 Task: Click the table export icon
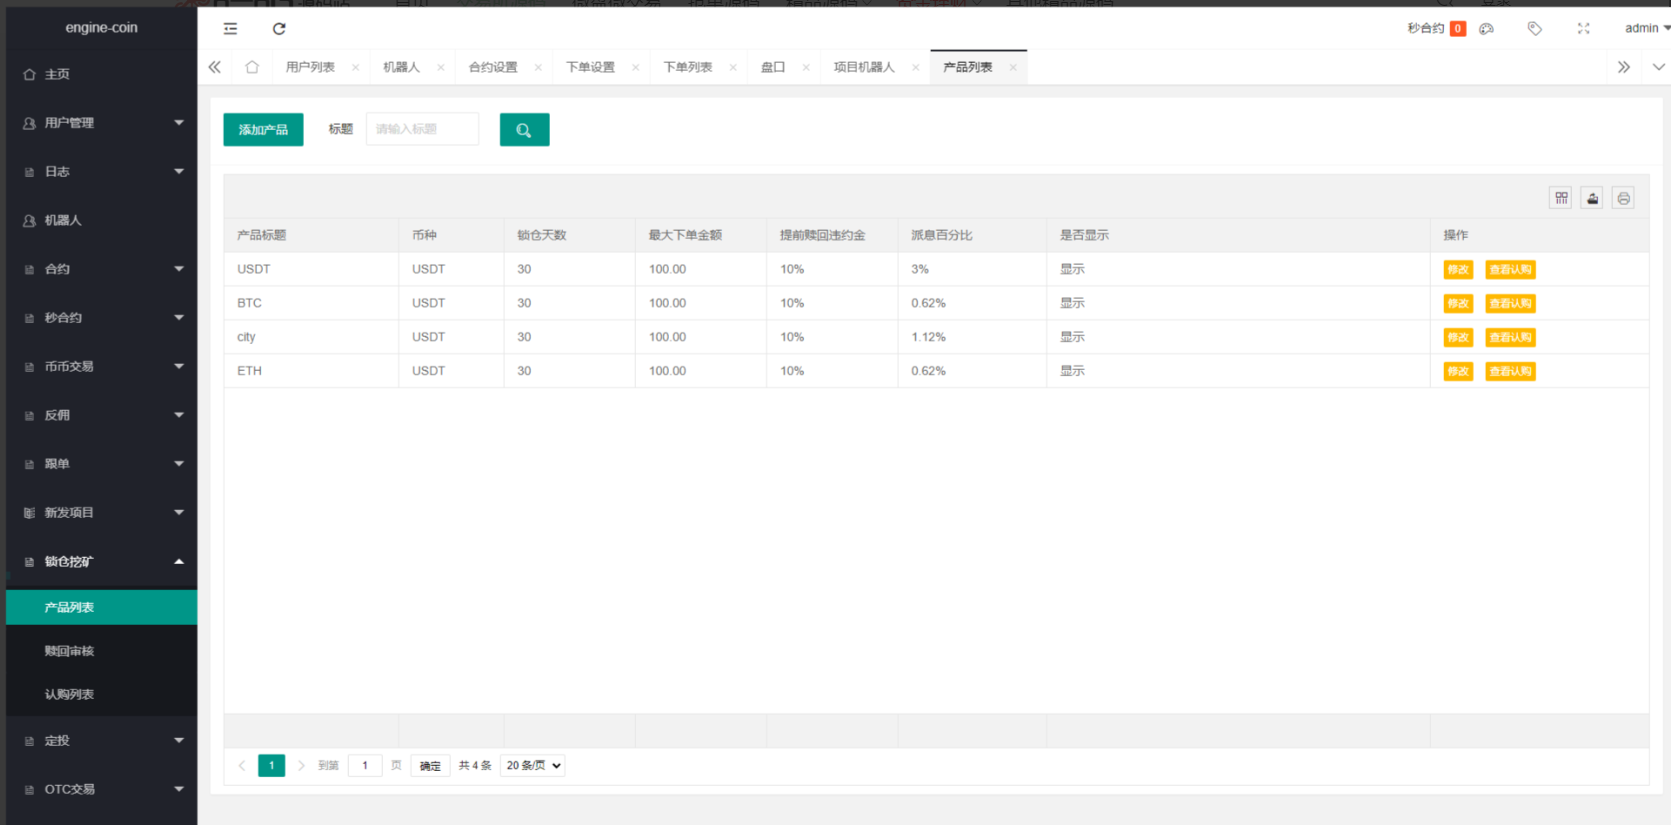pyautogui.click(x=1592, y=198)
